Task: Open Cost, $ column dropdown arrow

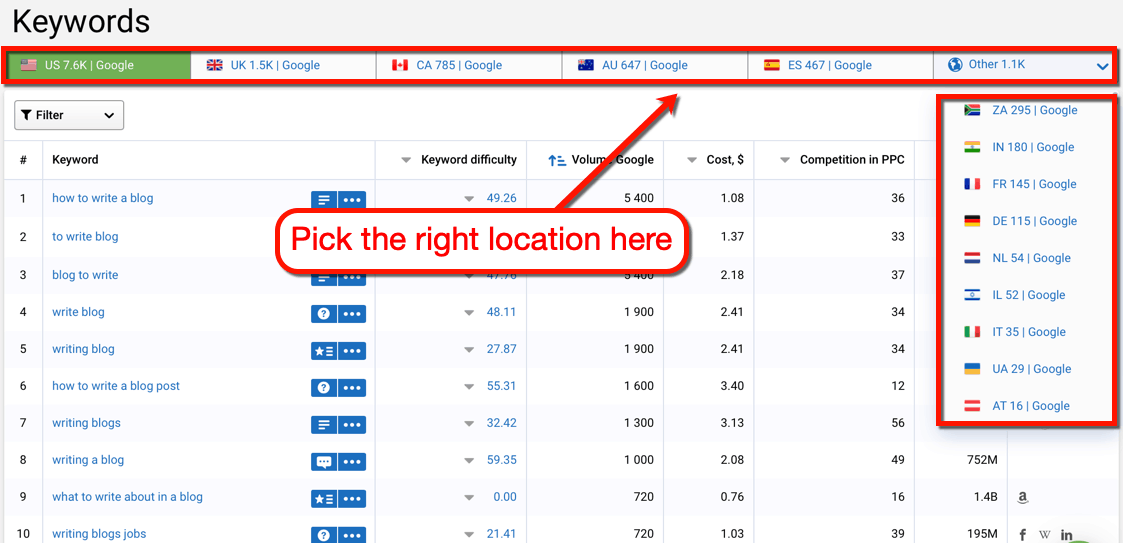Action: pyautogui.click(x=692, y=160)
